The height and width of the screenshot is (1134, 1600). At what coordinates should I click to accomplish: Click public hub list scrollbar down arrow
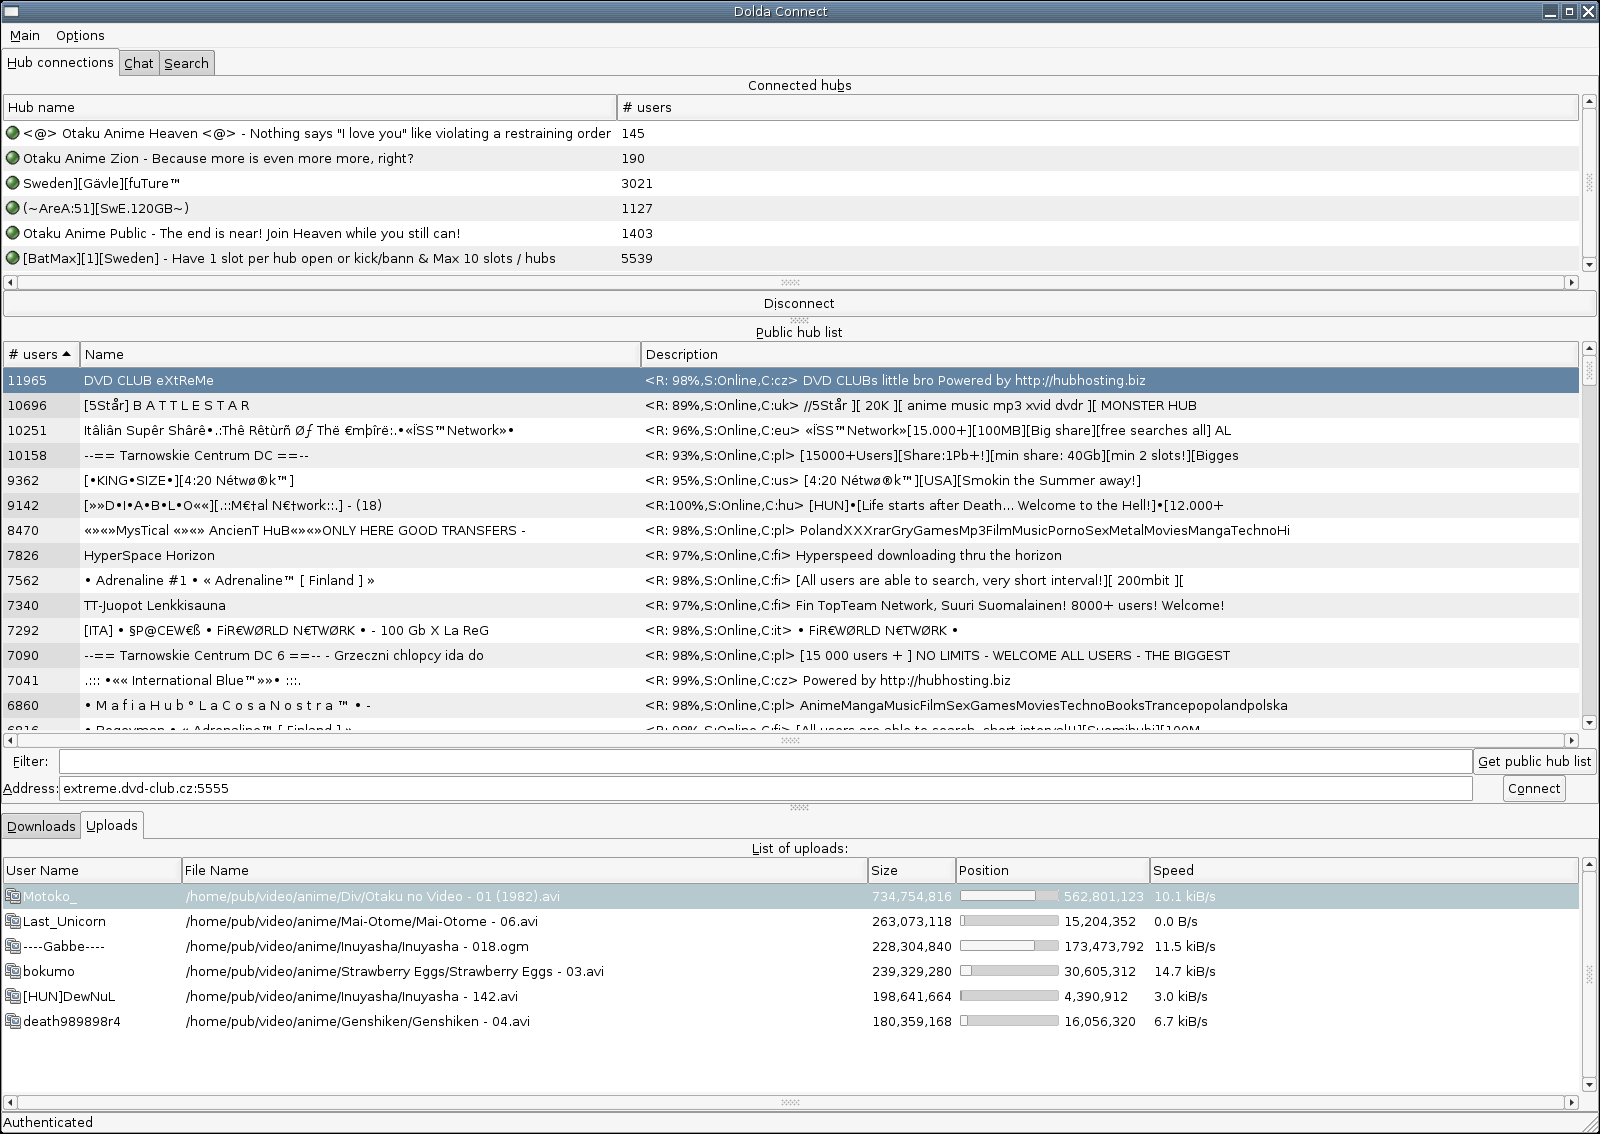click(x=1589, y=722)
